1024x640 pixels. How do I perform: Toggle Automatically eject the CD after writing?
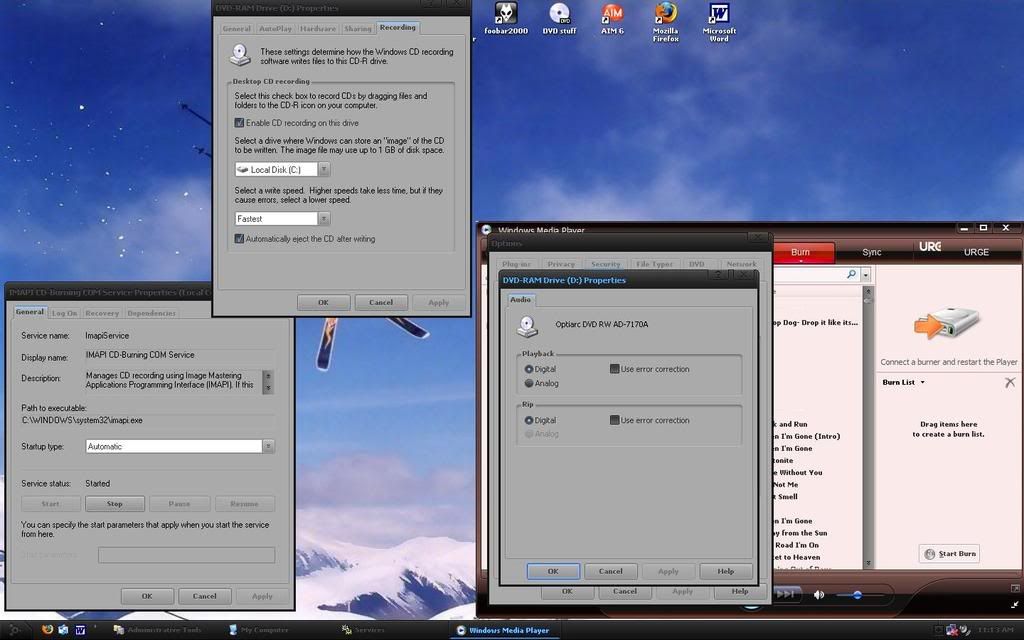coord(239,239)
